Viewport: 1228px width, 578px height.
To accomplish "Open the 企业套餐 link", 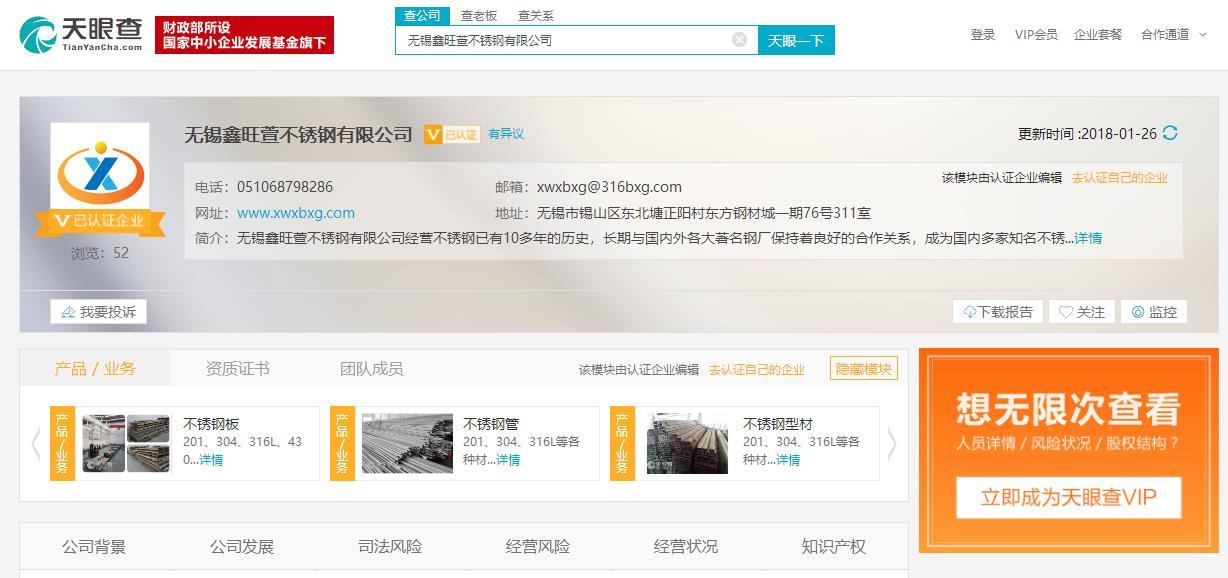I will (1098, 34).
